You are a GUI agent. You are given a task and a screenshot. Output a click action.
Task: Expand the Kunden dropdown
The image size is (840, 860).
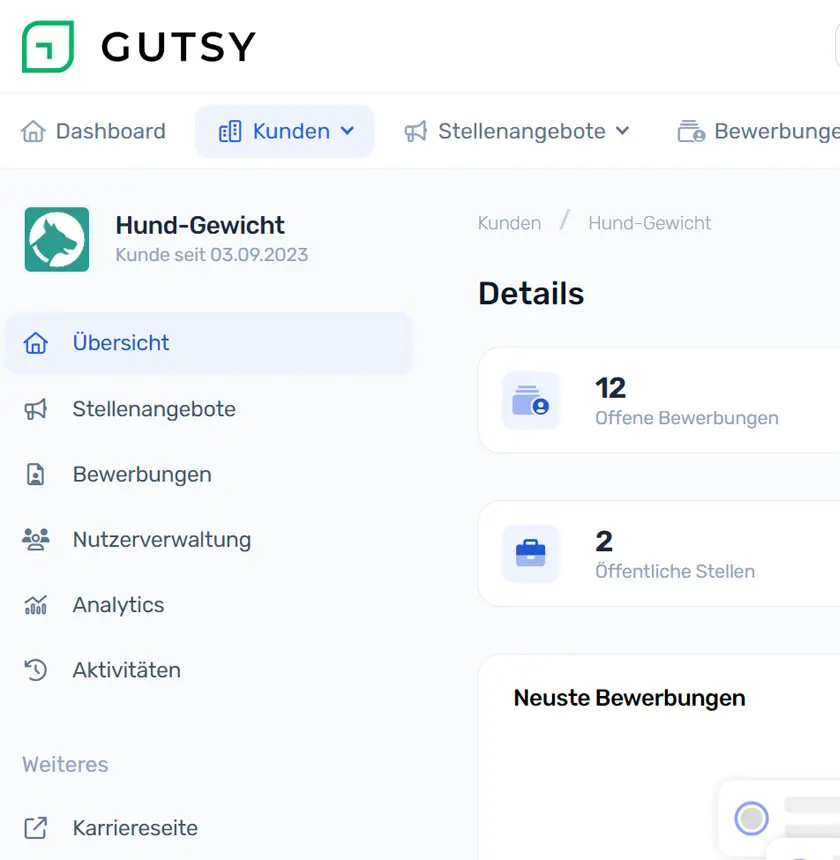285,130
